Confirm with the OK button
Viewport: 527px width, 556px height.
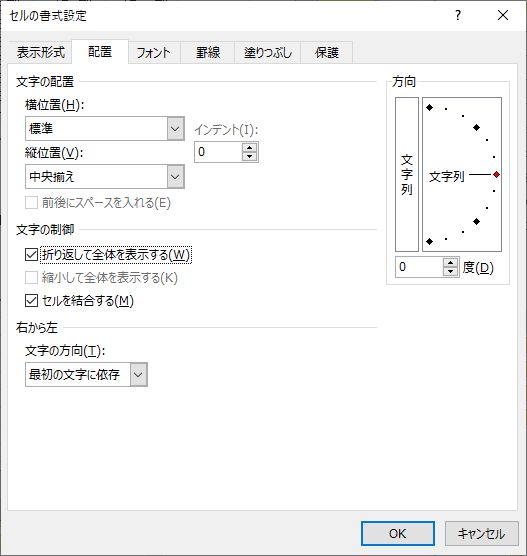[398, 533]
